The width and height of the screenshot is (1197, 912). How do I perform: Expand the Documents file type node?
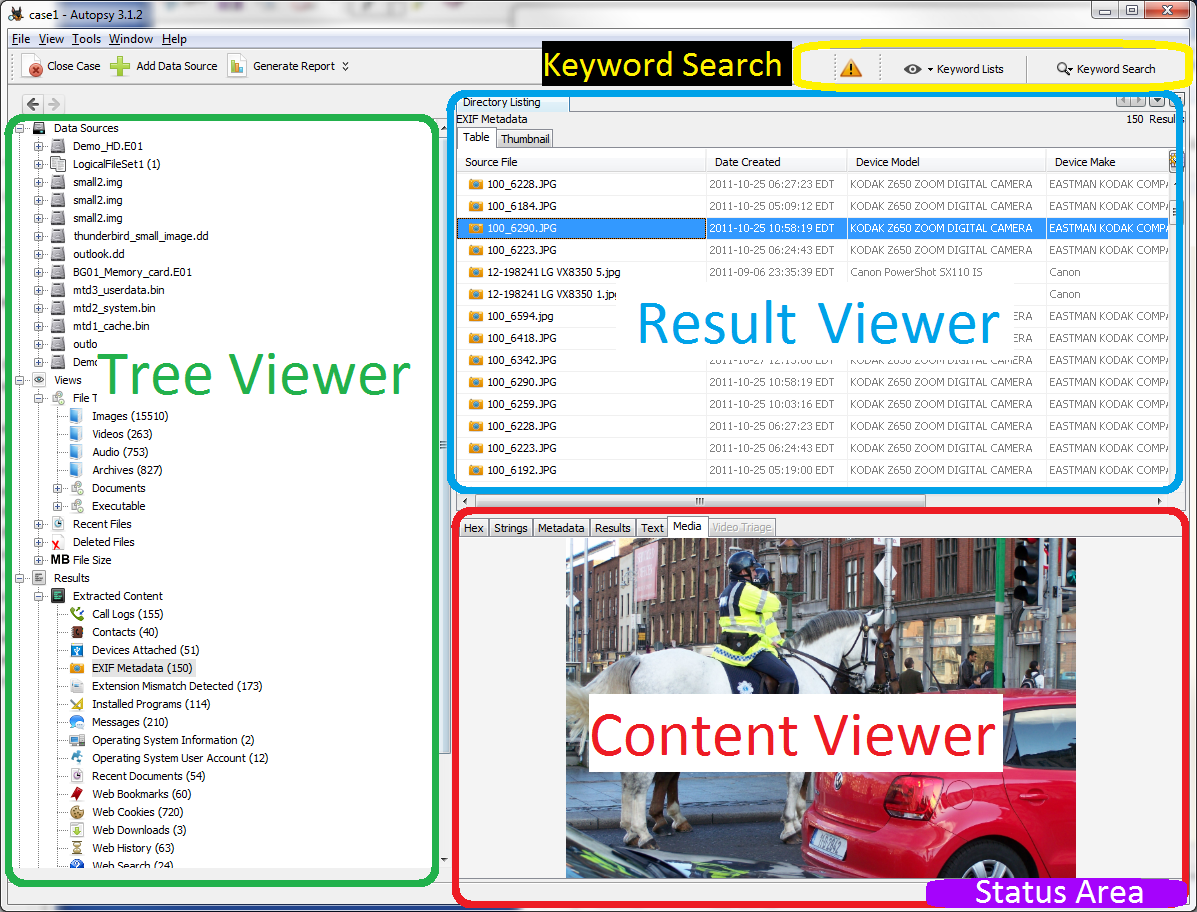[x=57, y=488]
